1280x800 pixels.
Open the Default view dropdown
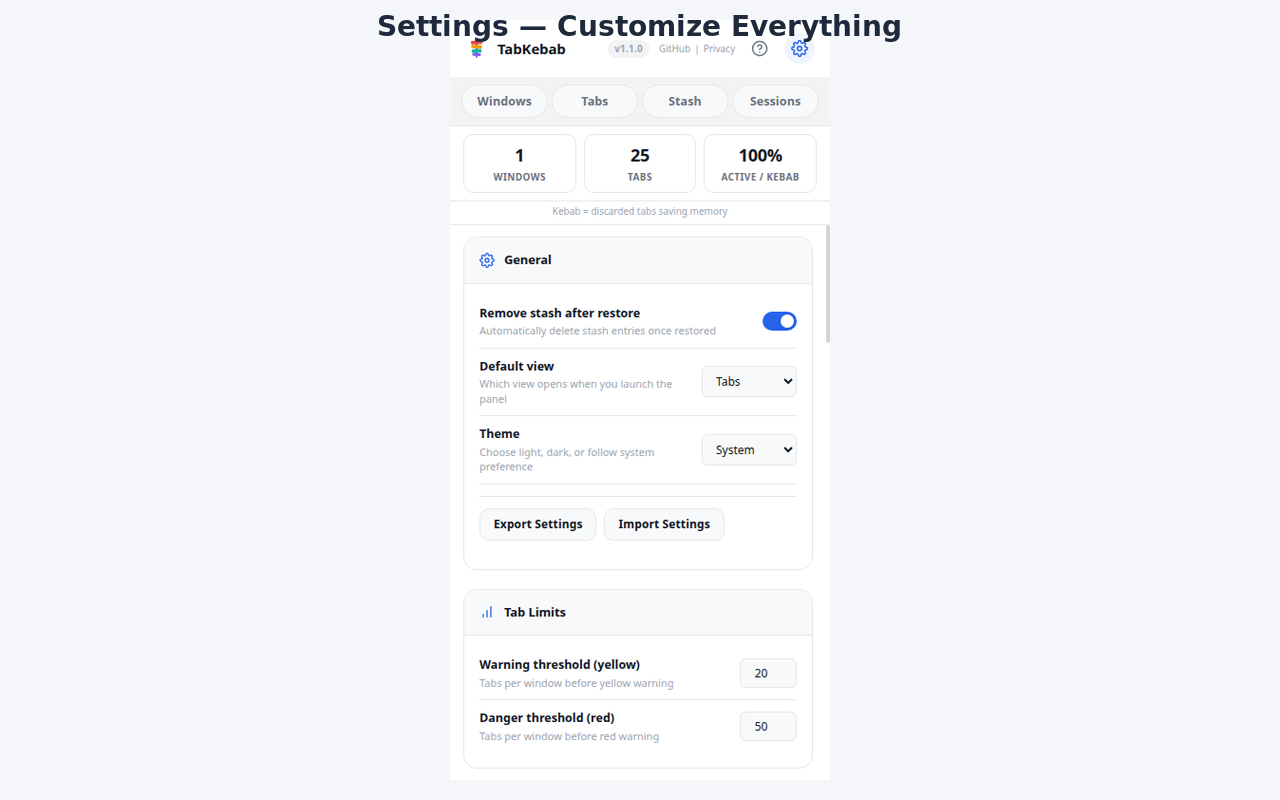(x=749, y=381)
